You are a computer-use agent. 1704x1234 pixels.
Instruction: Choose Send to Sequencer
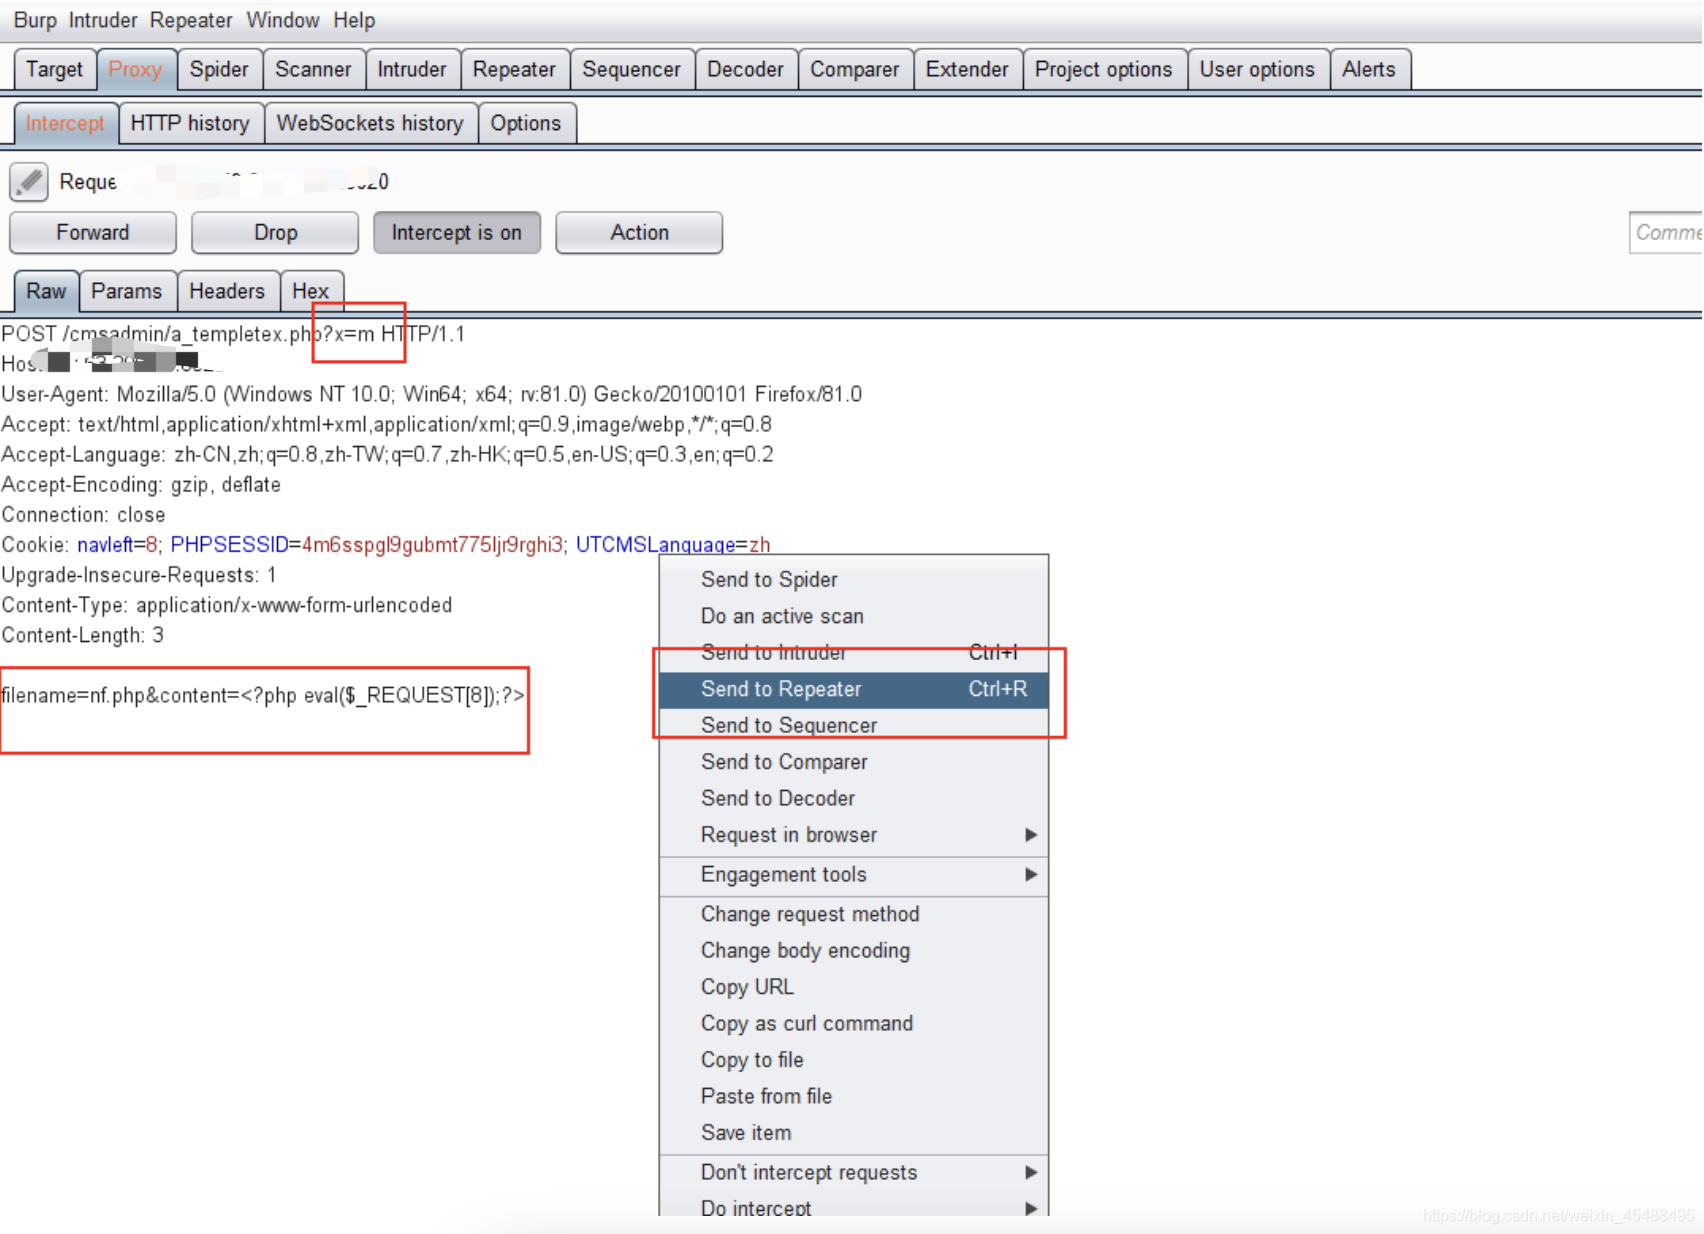tap(854, 726)
